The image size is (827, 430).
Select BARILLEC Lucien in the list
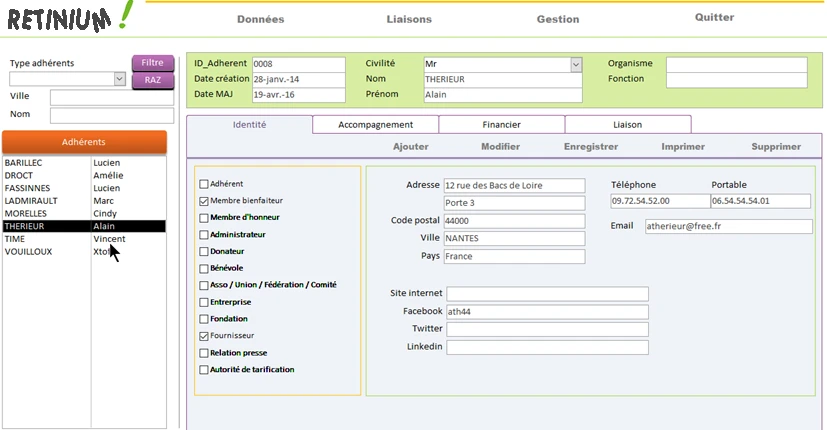[x=84, y=163]
